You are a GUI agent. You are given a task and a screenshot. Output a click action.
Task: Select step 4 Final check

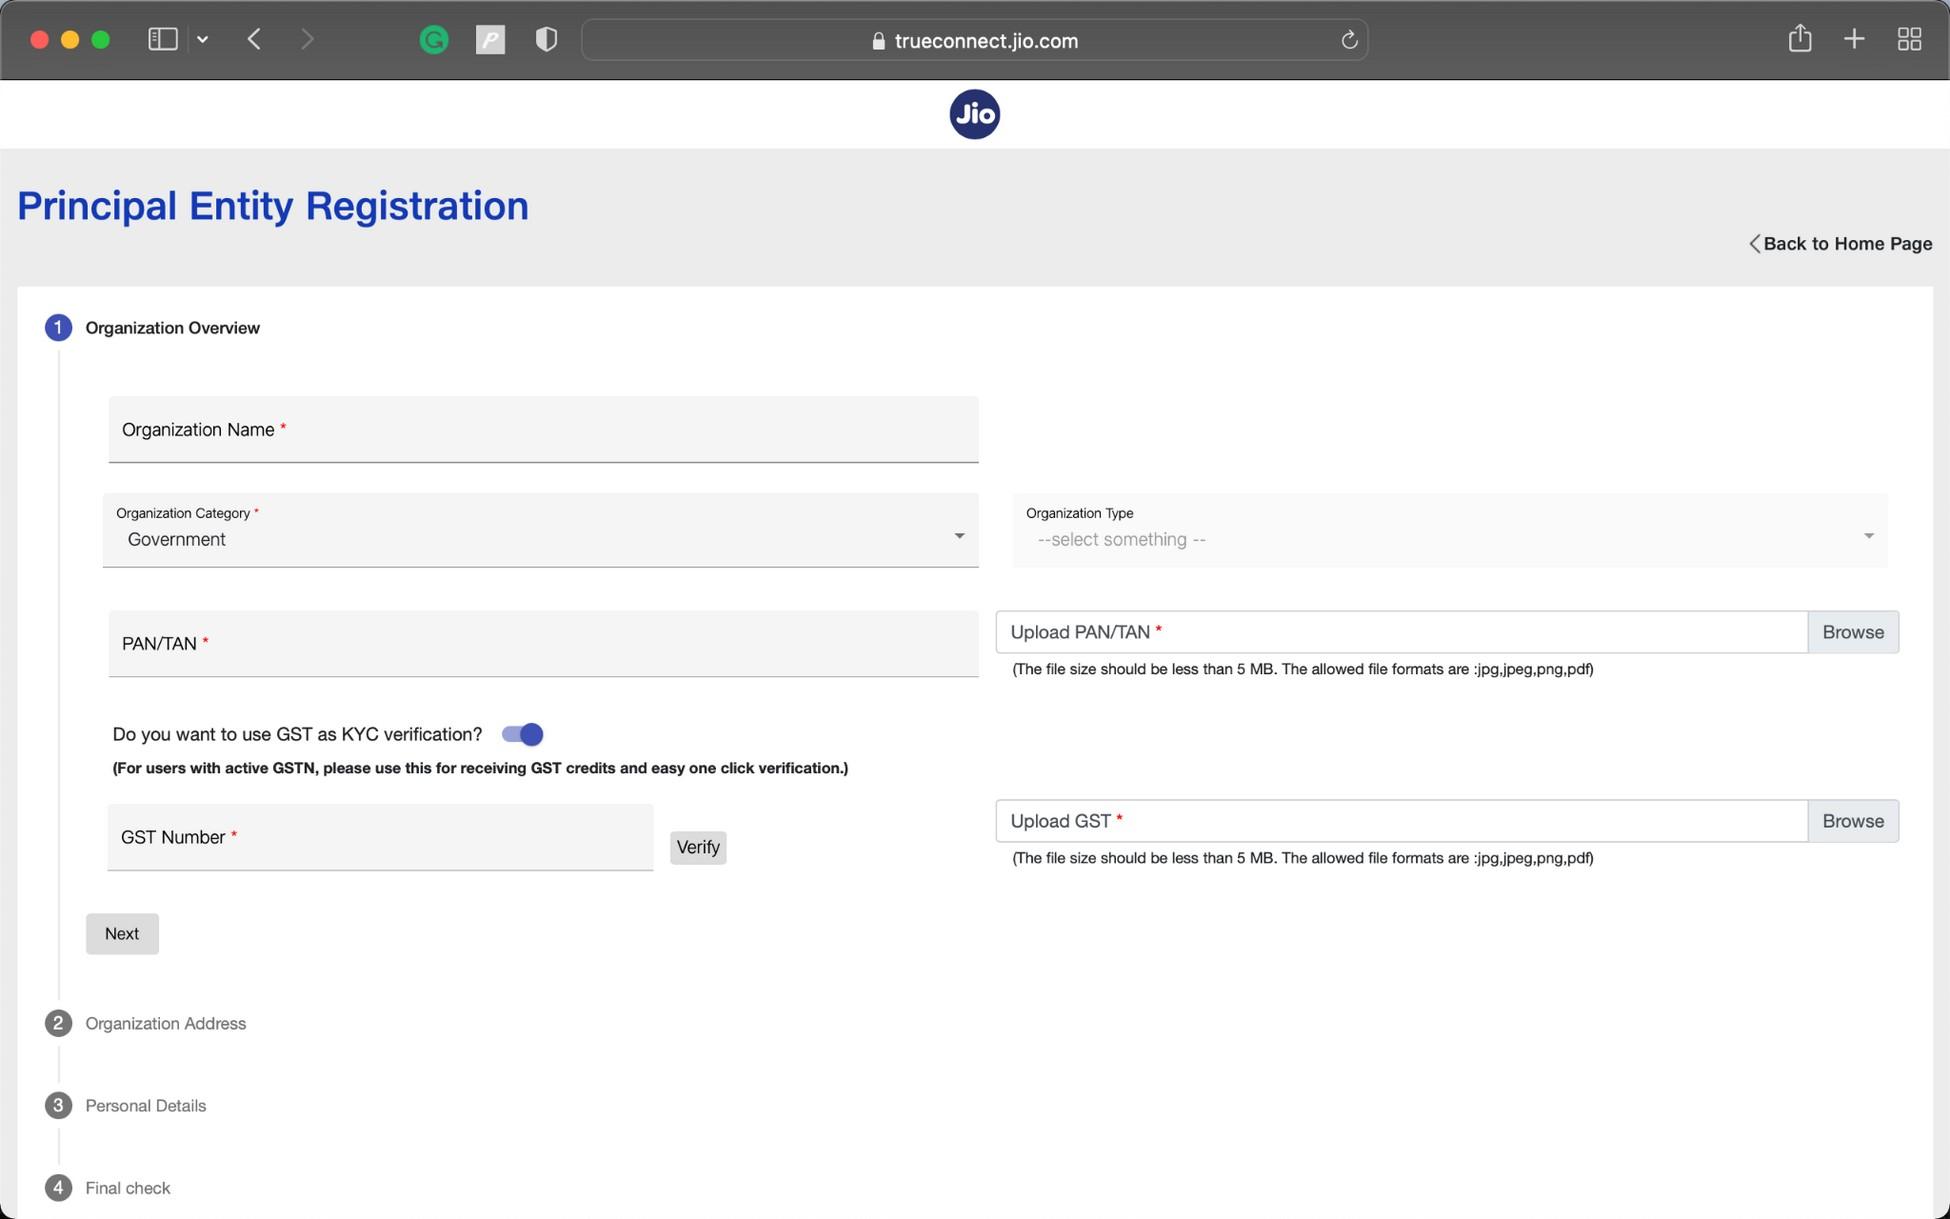point(107,1188)
